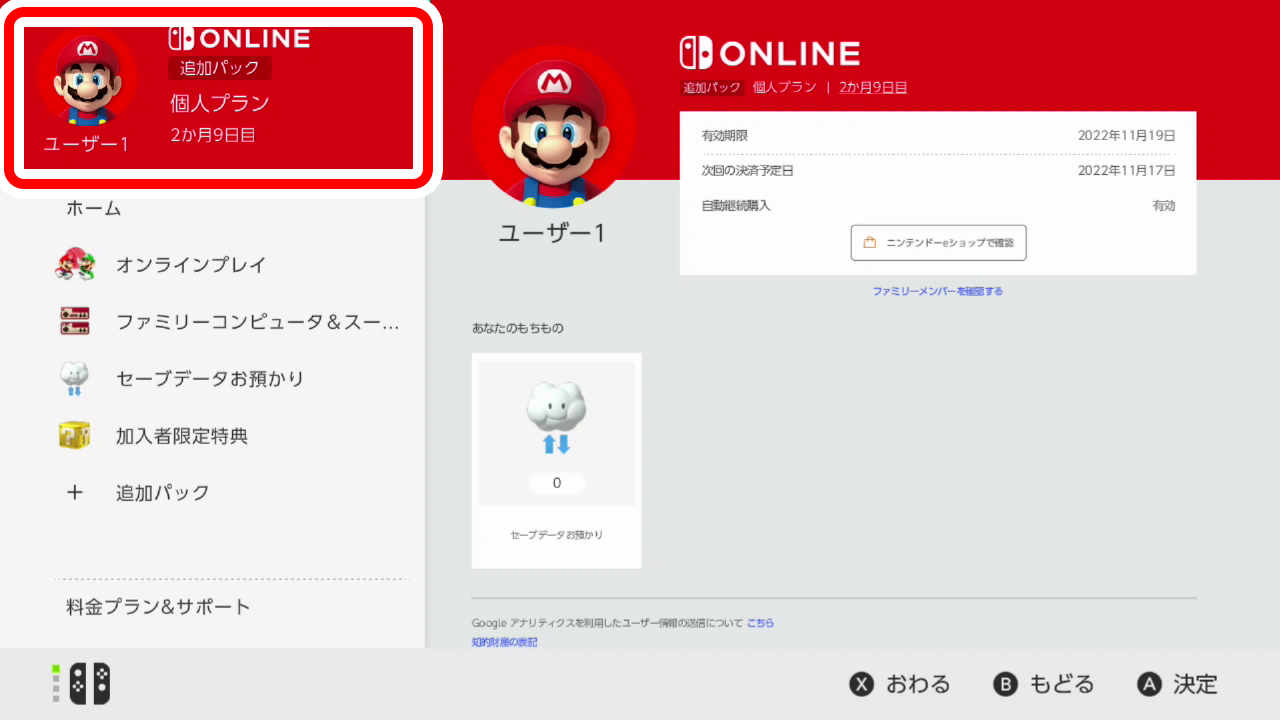Open the ホーム menu item

[93, 209]
